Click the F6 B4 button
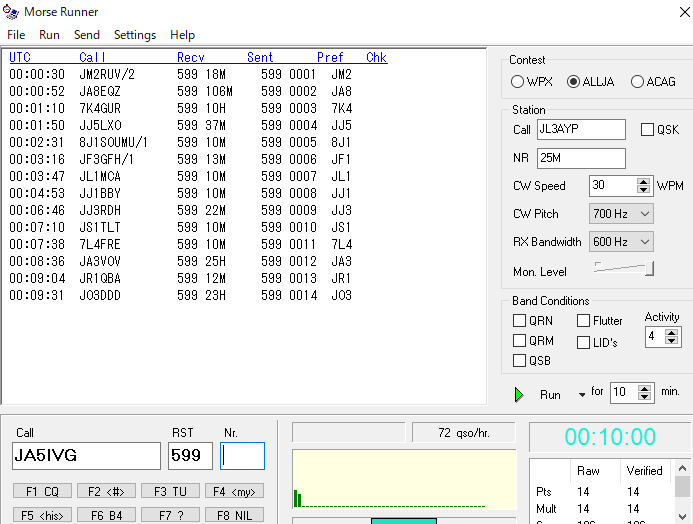Screen dimensions: 693x524 tap(106, 515)
